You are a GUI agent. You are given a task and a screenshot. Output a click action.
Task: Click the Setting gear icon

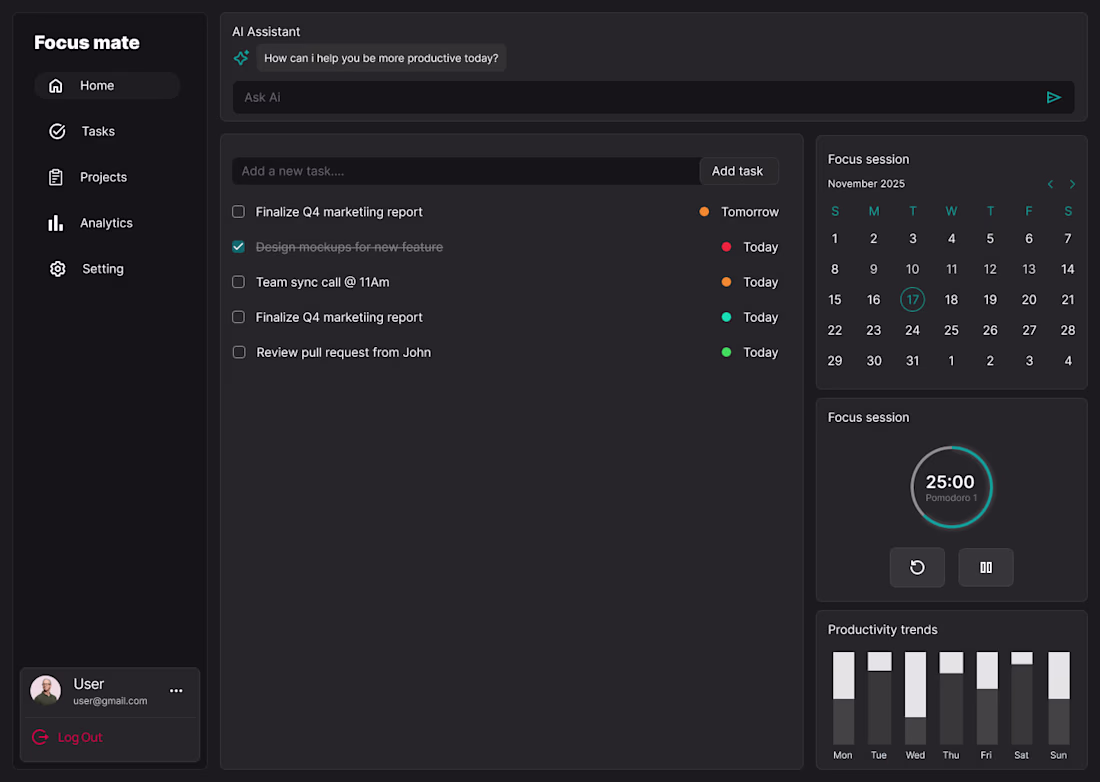click(x=57, y=269)
